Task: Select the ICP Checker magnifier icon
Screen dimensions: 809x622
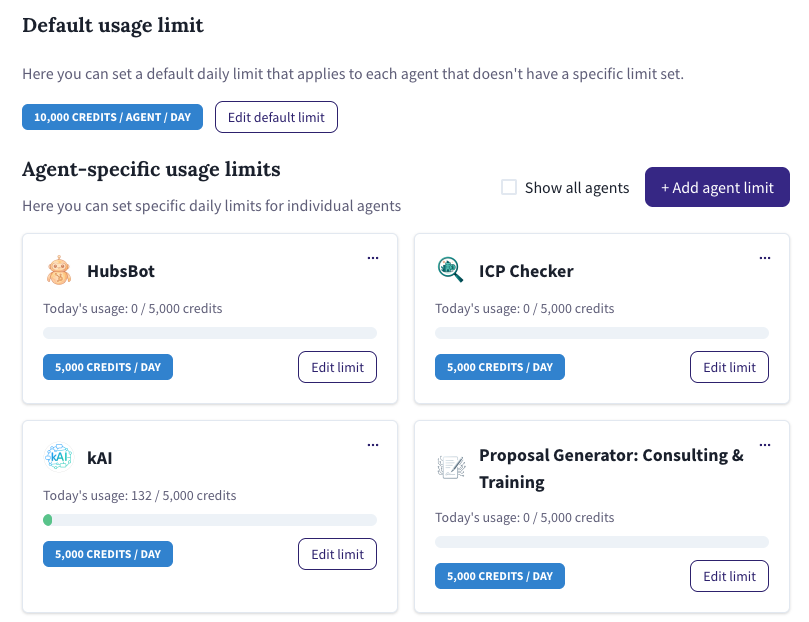Action: pyautogui.click(x=451, y=270)
